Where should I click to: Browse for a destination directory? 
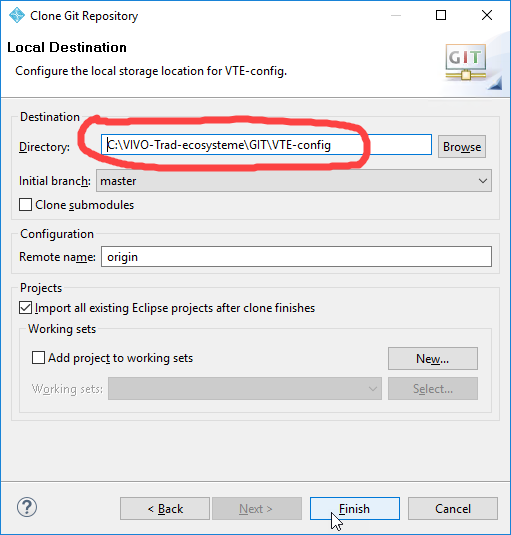pyautogui.click(x=462, y=147)
